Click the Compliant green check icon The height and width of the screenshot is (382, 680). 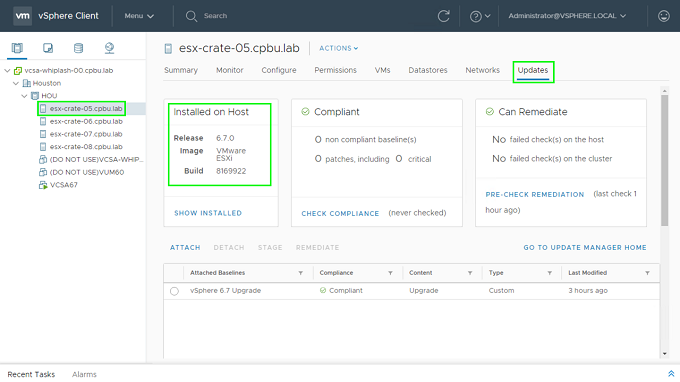click(305, 112)
